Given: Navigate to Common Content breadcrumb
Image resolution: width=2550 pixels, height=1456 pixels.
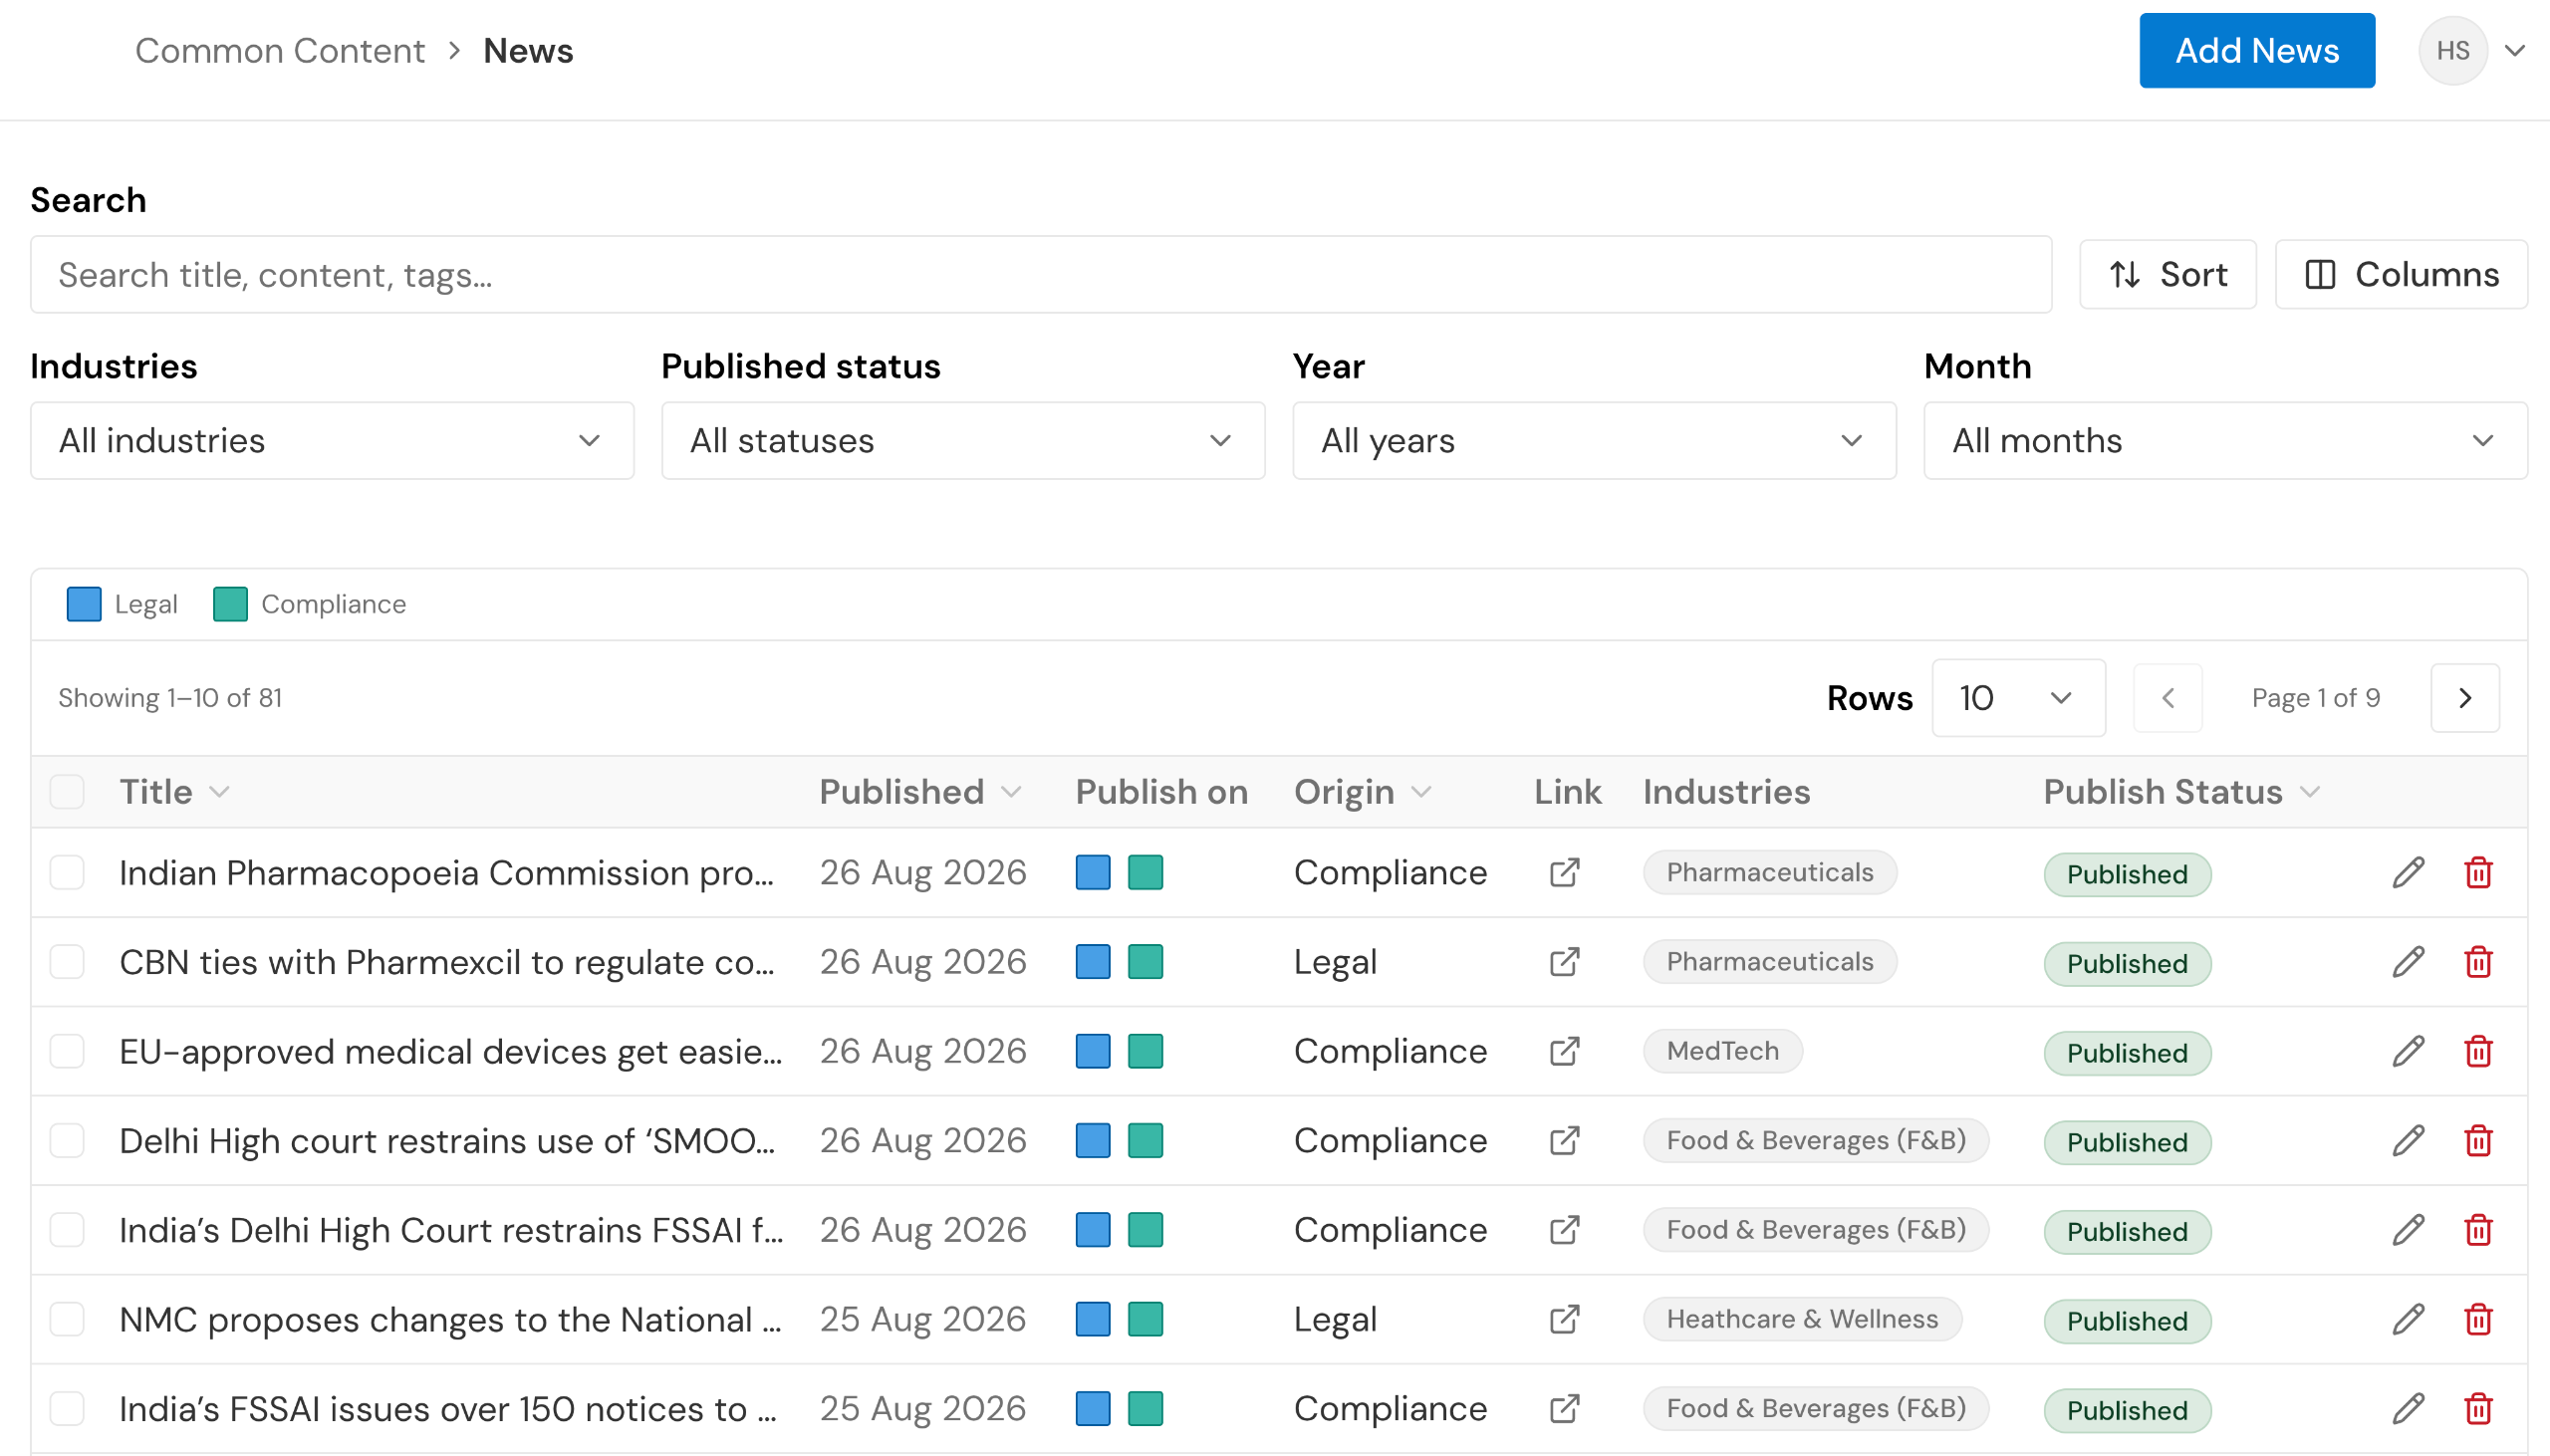Looking at the screenshot, I should pos(280,51).
